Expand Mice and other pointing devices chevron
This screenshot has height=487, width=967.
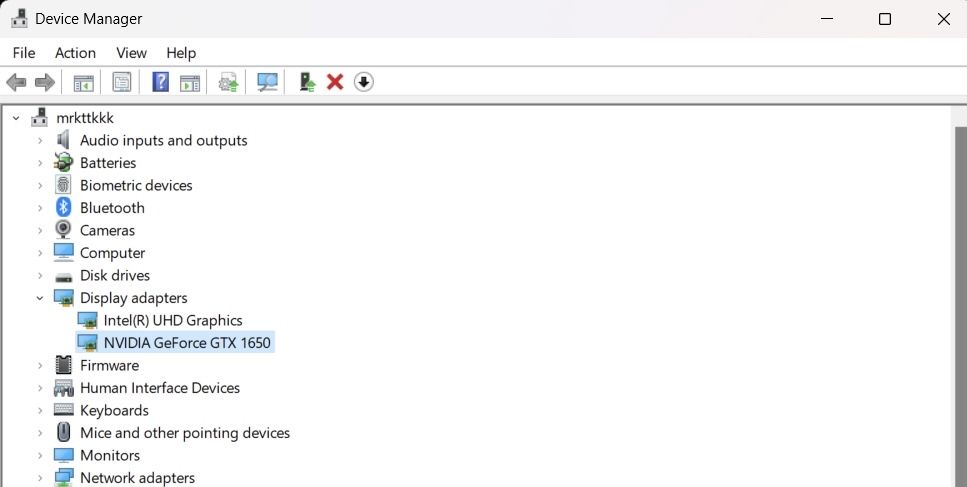(x=39, y=433)
